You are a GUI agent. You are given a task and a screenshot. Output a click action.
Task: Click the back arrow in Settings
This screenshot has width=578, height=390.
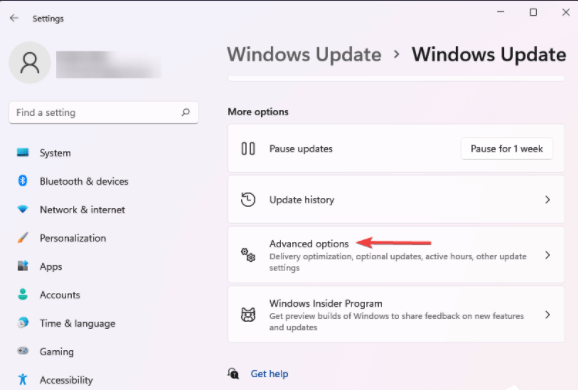tap(14, 18)
